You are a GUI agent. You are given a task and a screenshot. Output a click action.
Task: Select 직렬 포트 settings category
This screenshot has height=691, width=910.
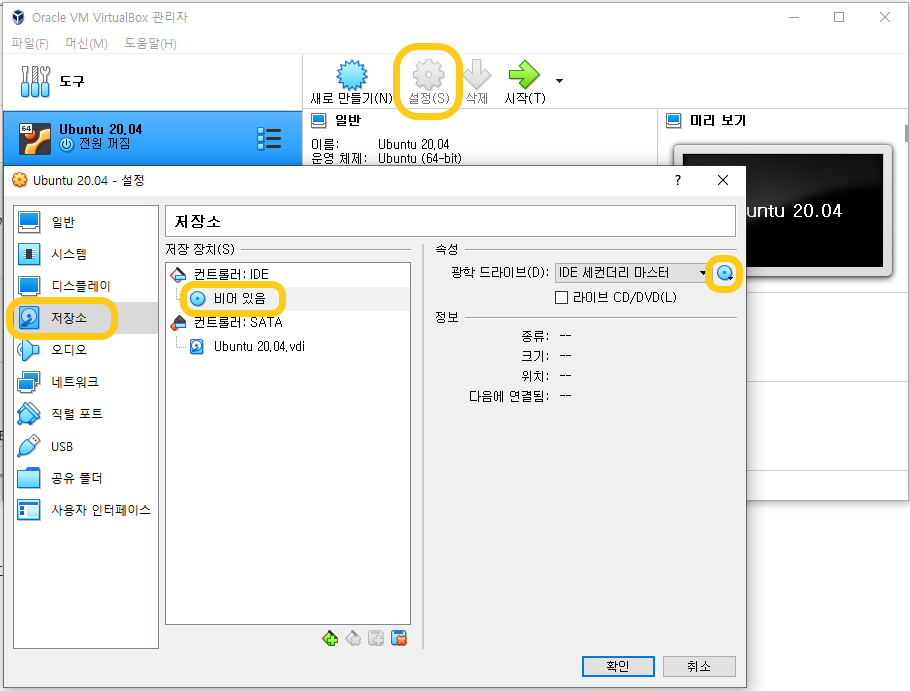pos(86,414)
